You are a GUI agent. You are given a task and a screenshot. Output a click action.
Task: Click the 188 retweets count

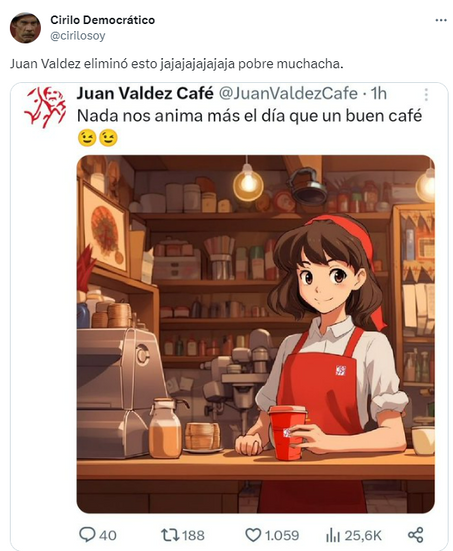pyautogui.click(x=193, y=535)
